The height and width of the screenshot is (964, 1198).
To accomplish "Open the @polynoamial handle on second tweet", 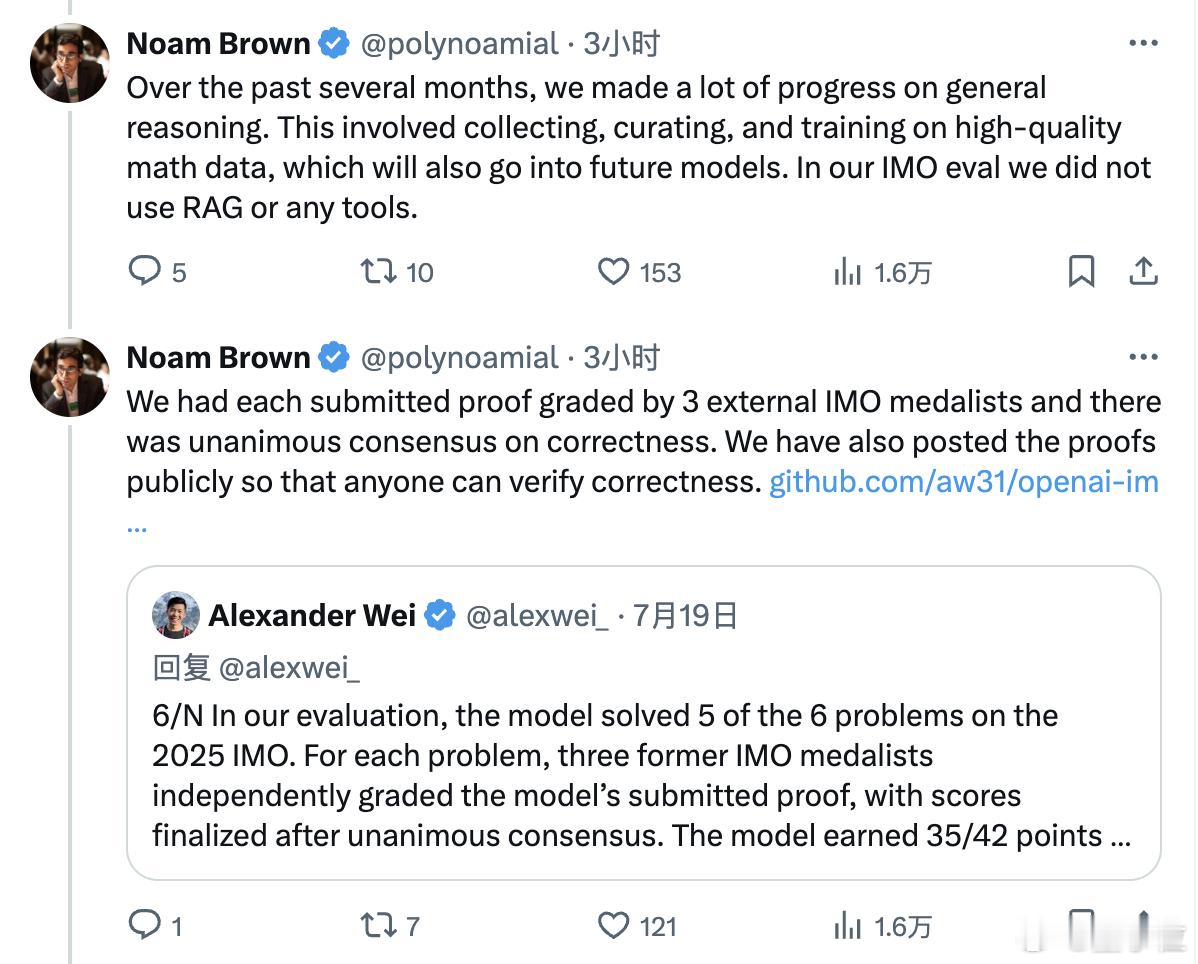I will pyautogui.click(x=459, y=357).
